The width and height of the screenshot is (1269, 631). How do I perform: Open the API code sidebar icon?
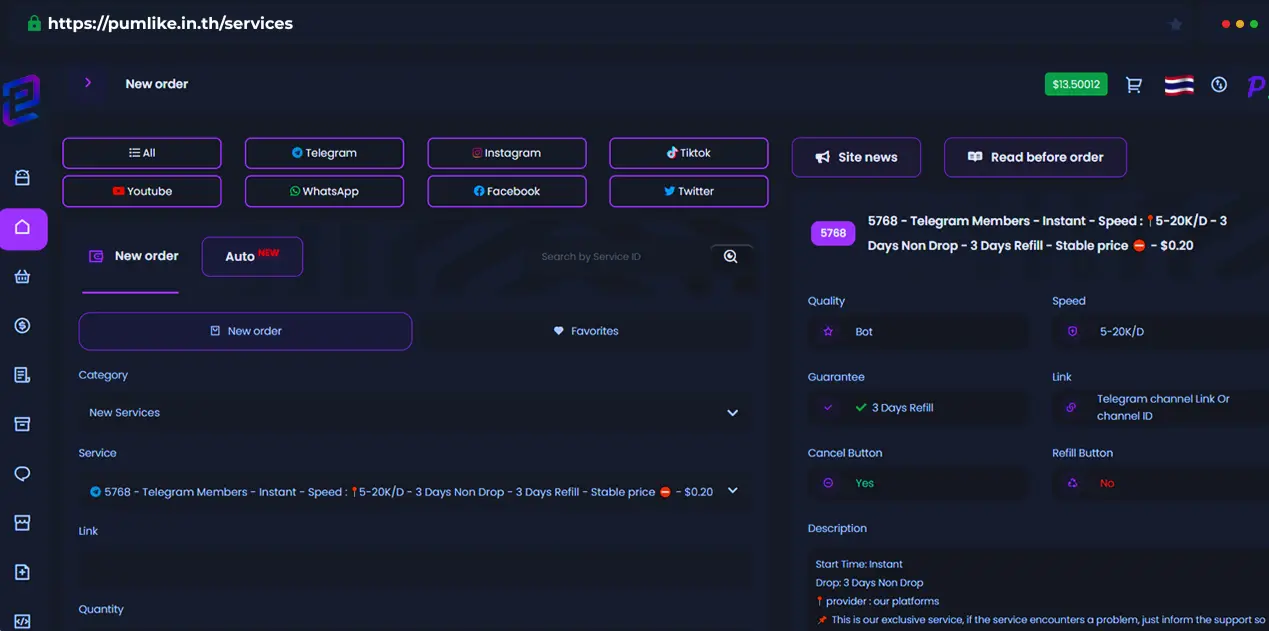click(x=22, y=621)
